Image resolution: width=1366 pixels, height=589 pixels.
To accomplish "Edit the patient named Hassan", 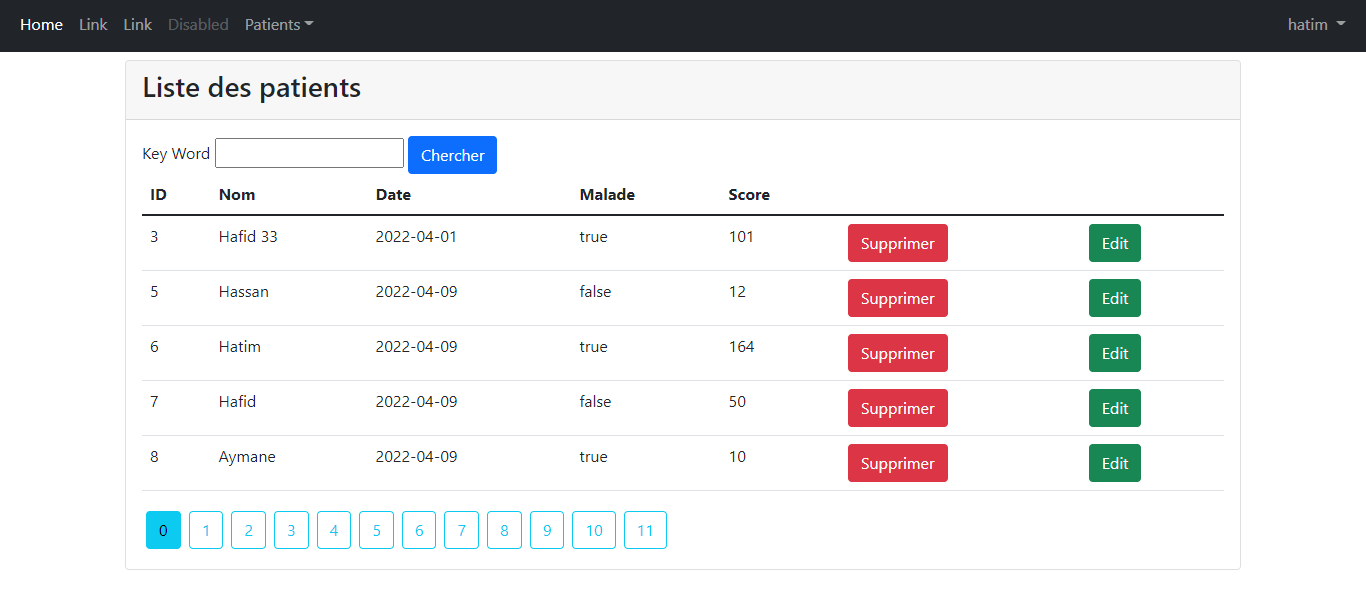I will pos(1114,298).
